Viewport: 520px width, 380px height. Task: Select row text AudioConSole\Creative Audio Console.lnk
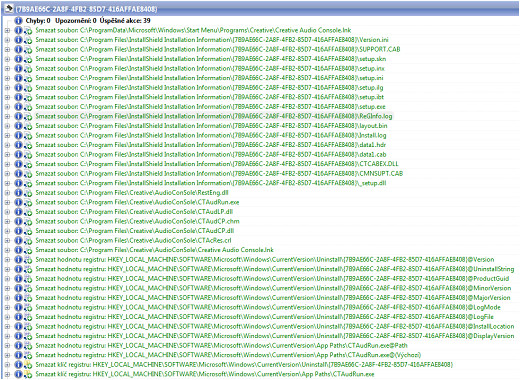click(155, 250)
